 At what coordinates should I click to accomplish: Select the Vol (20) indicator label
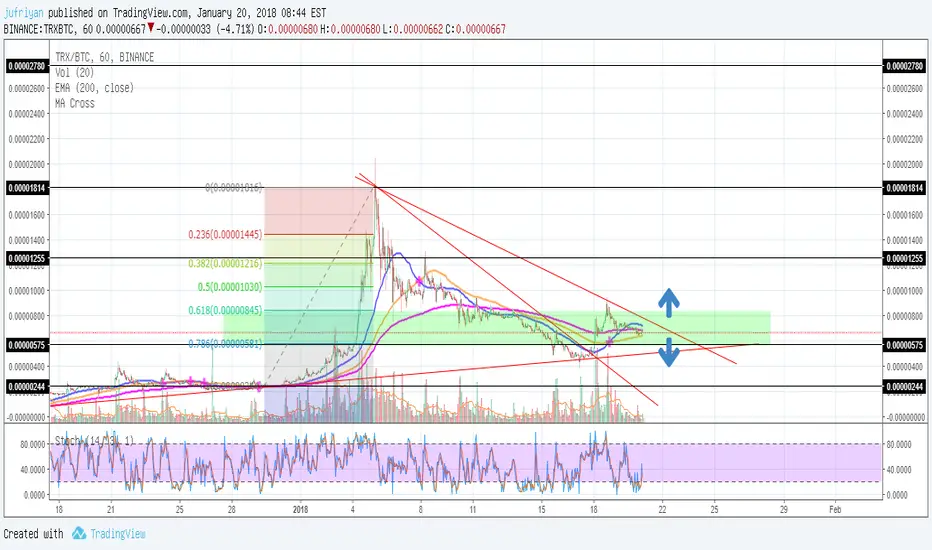(75, 73)
